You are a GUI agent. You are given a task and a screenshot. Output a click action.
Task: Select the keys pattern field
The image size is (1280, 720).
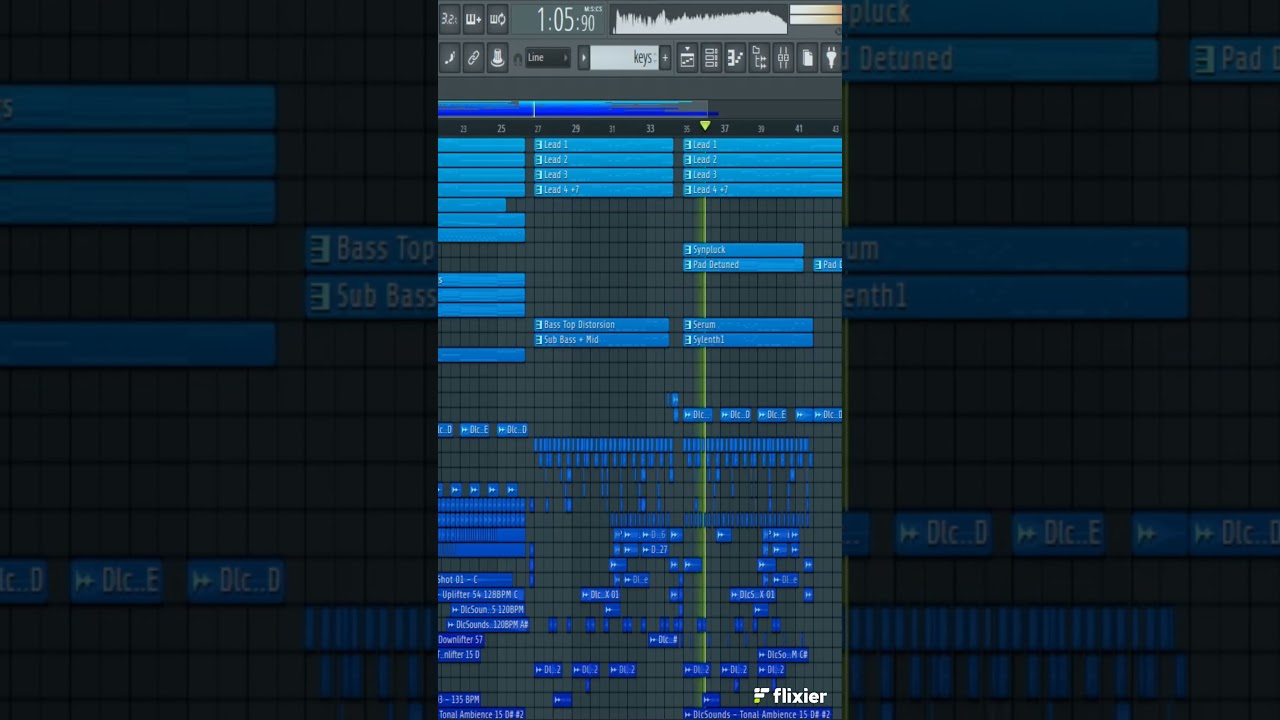(624, 58)
